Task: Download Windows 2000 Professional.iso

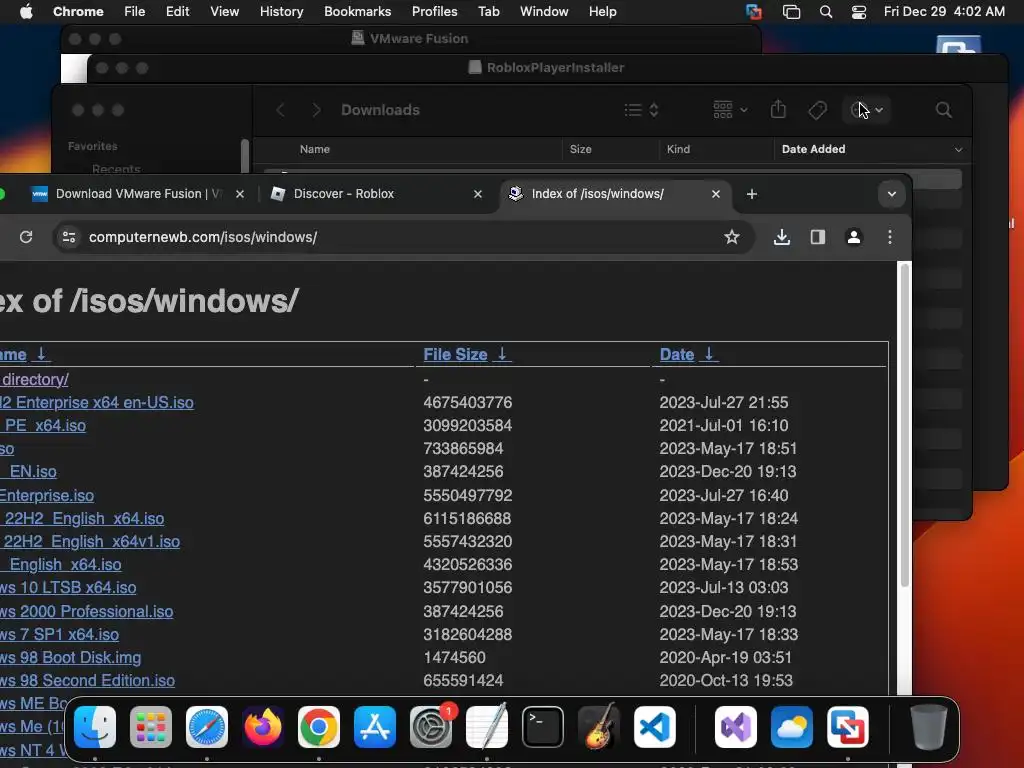Action: click(86, 611)
